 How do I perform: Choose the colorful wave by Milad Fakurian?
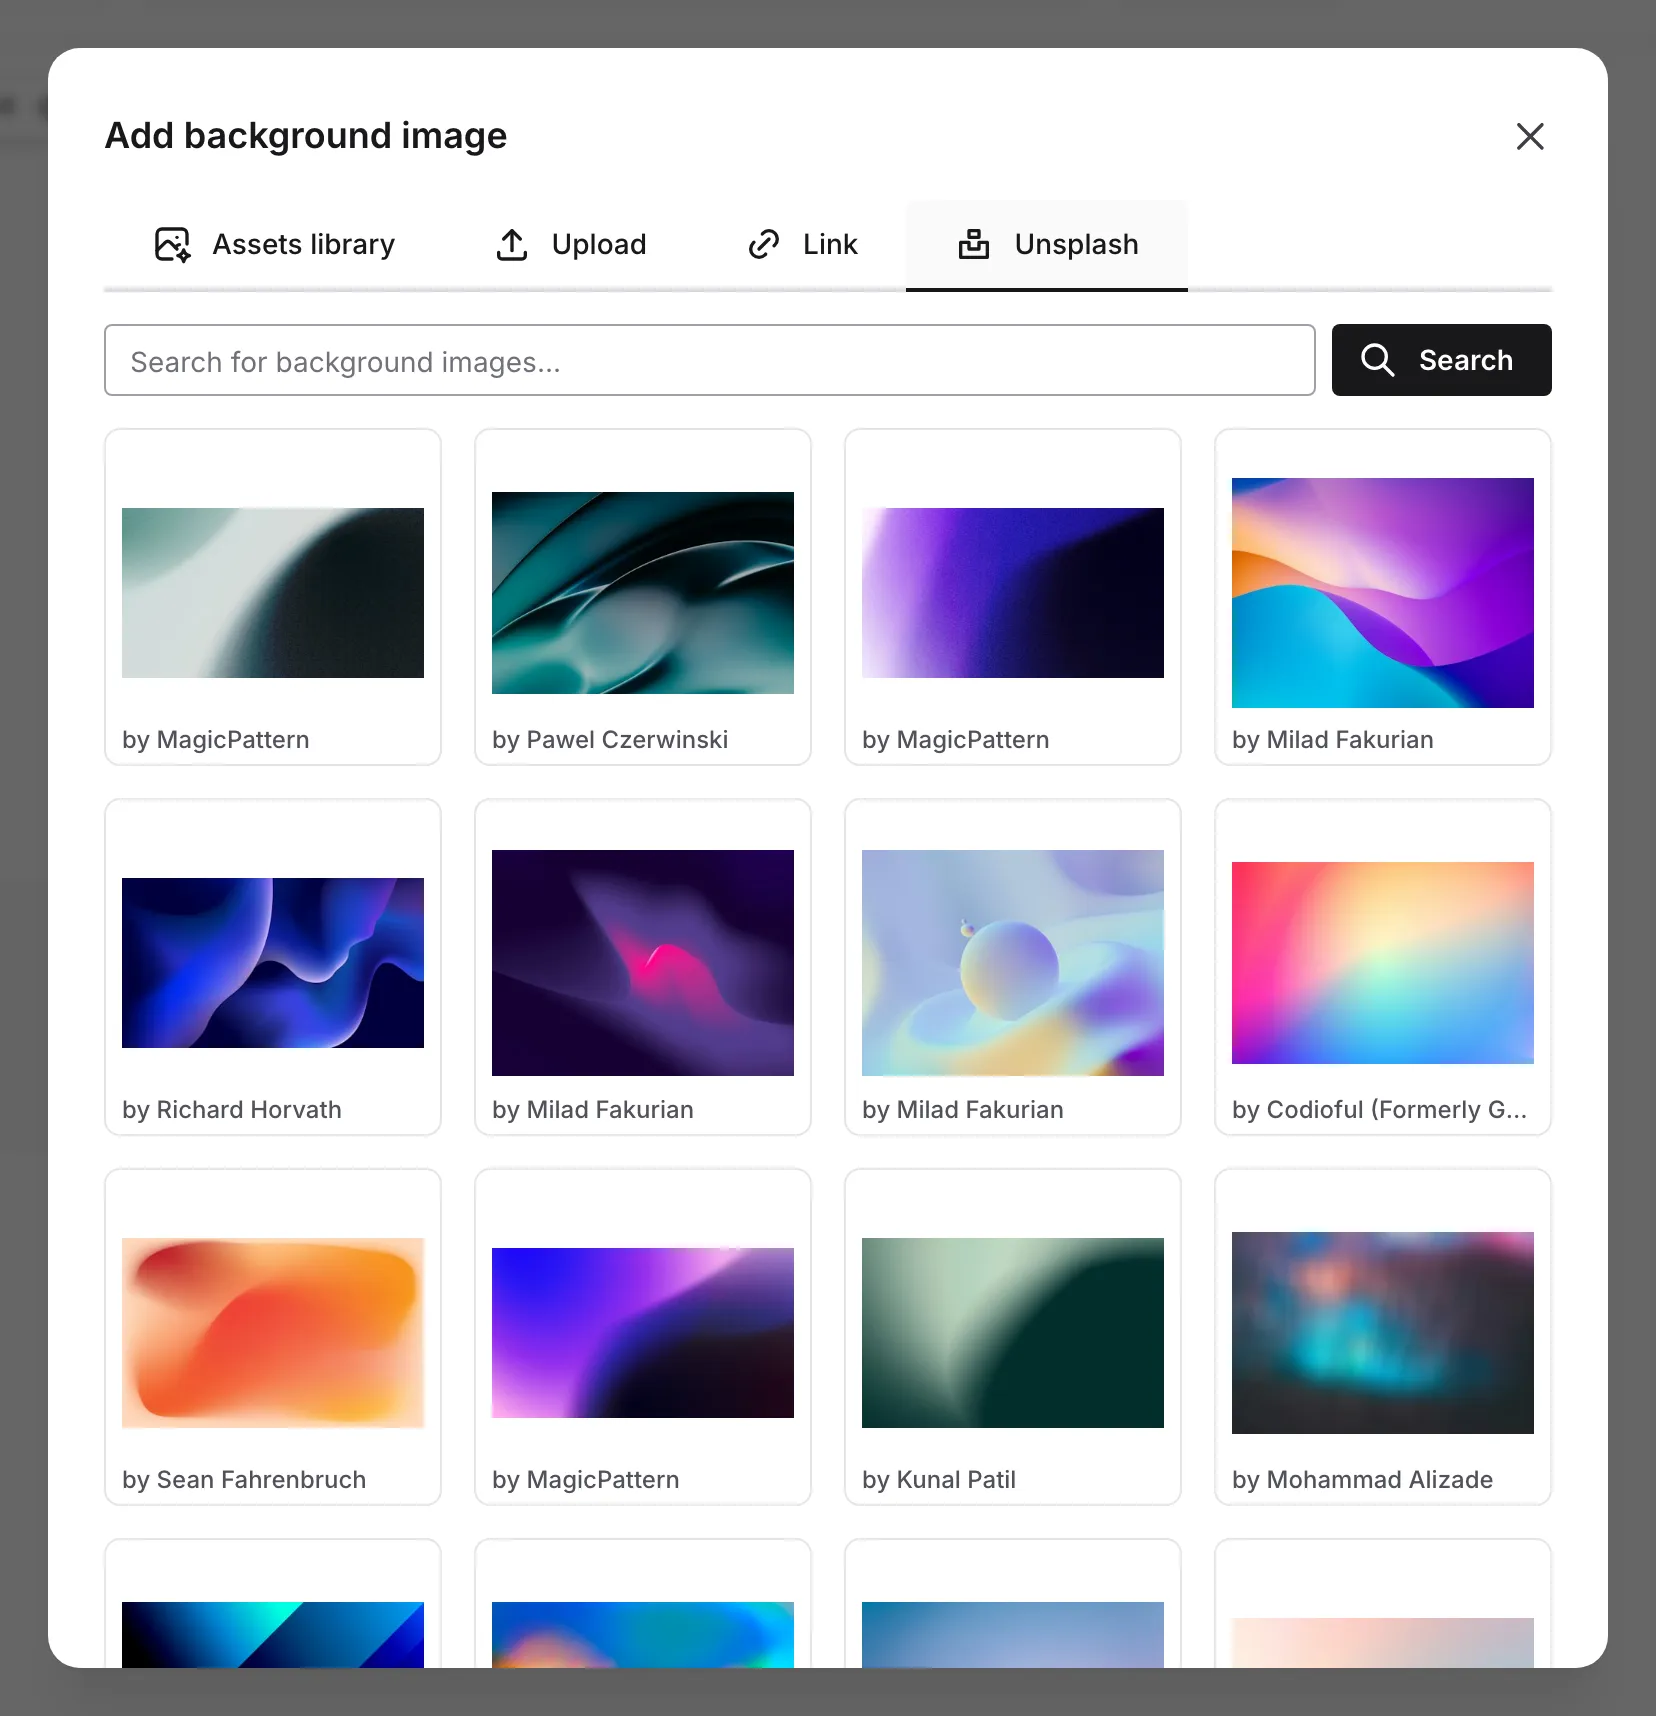pos(1383,593)
